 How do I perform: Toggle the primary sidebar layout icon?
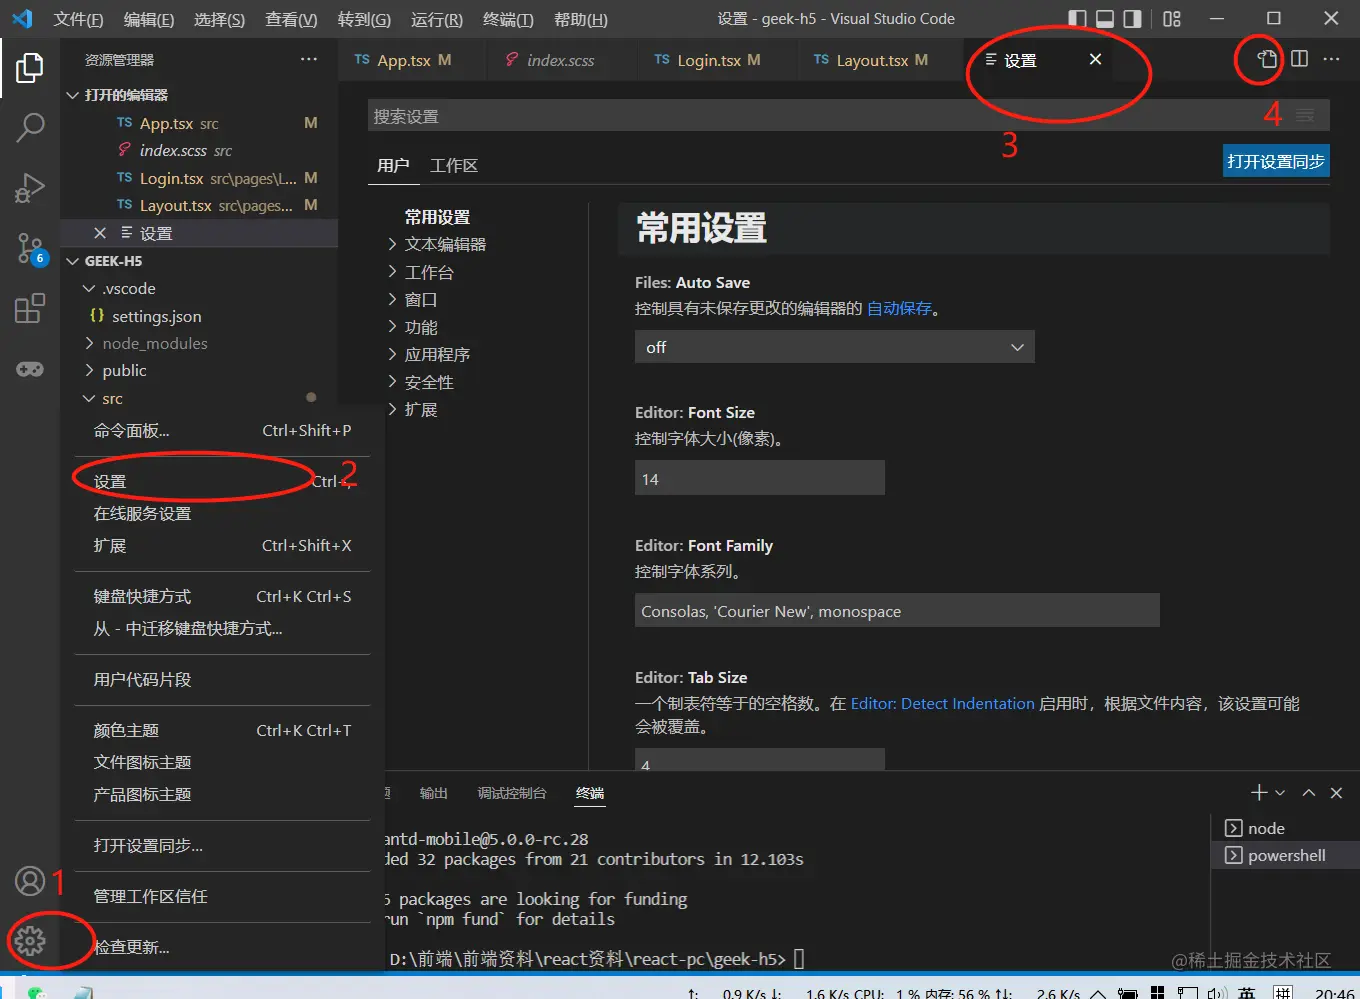[x=1077, y=18]
